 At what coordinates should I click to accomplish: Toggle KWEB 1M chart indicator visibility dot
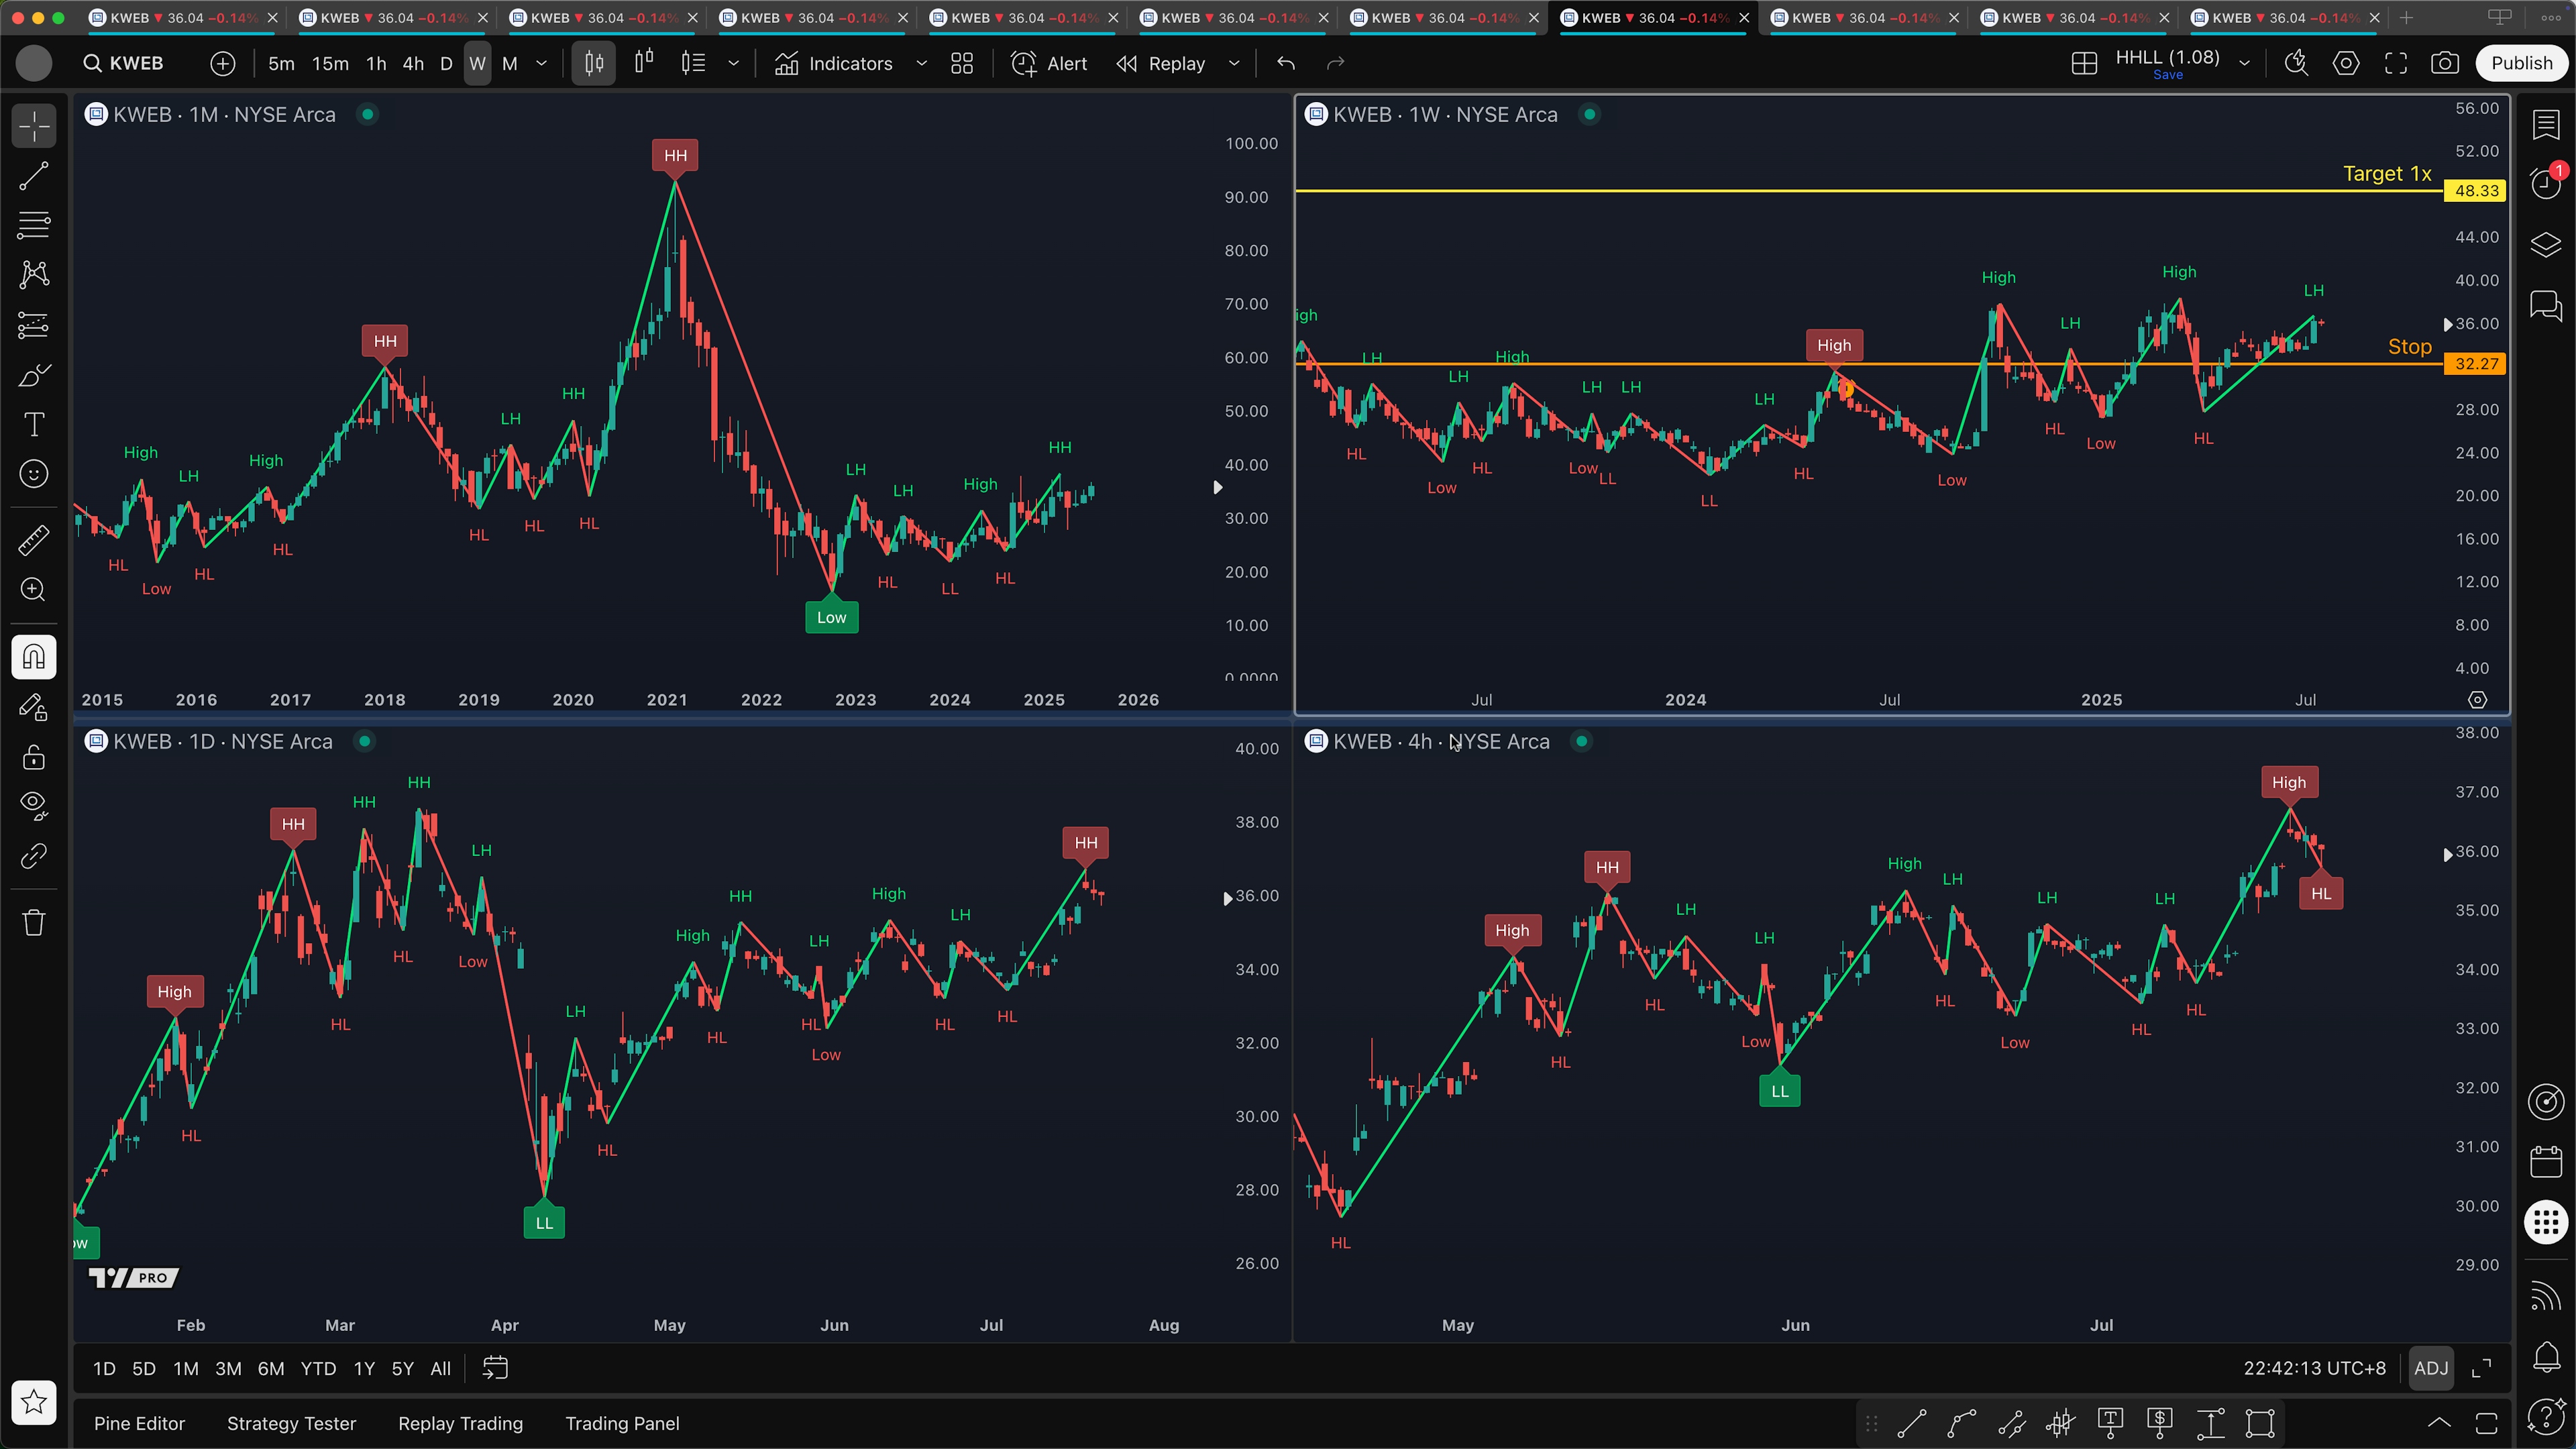click(368, 115)
